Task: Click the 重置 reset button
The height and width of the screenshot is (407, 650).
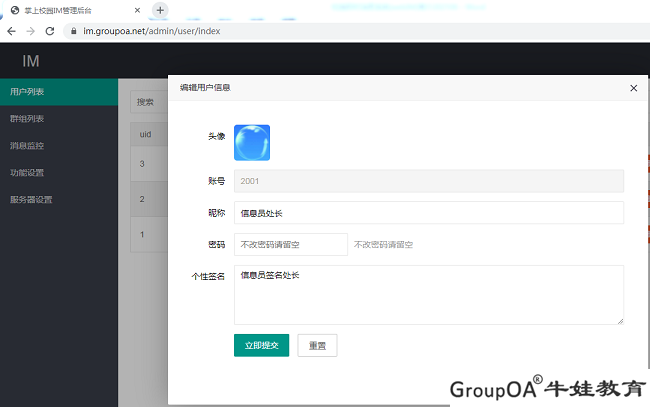Action: (317, 345)
